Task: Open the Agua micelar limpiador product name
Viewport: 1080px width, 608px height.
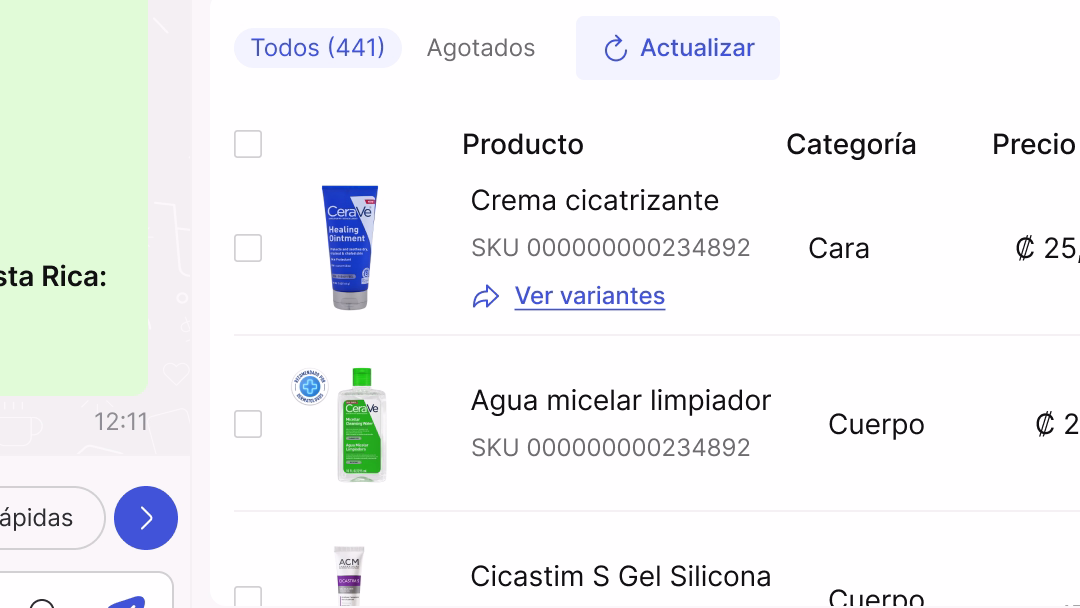Action: click(x=621, y=400)
